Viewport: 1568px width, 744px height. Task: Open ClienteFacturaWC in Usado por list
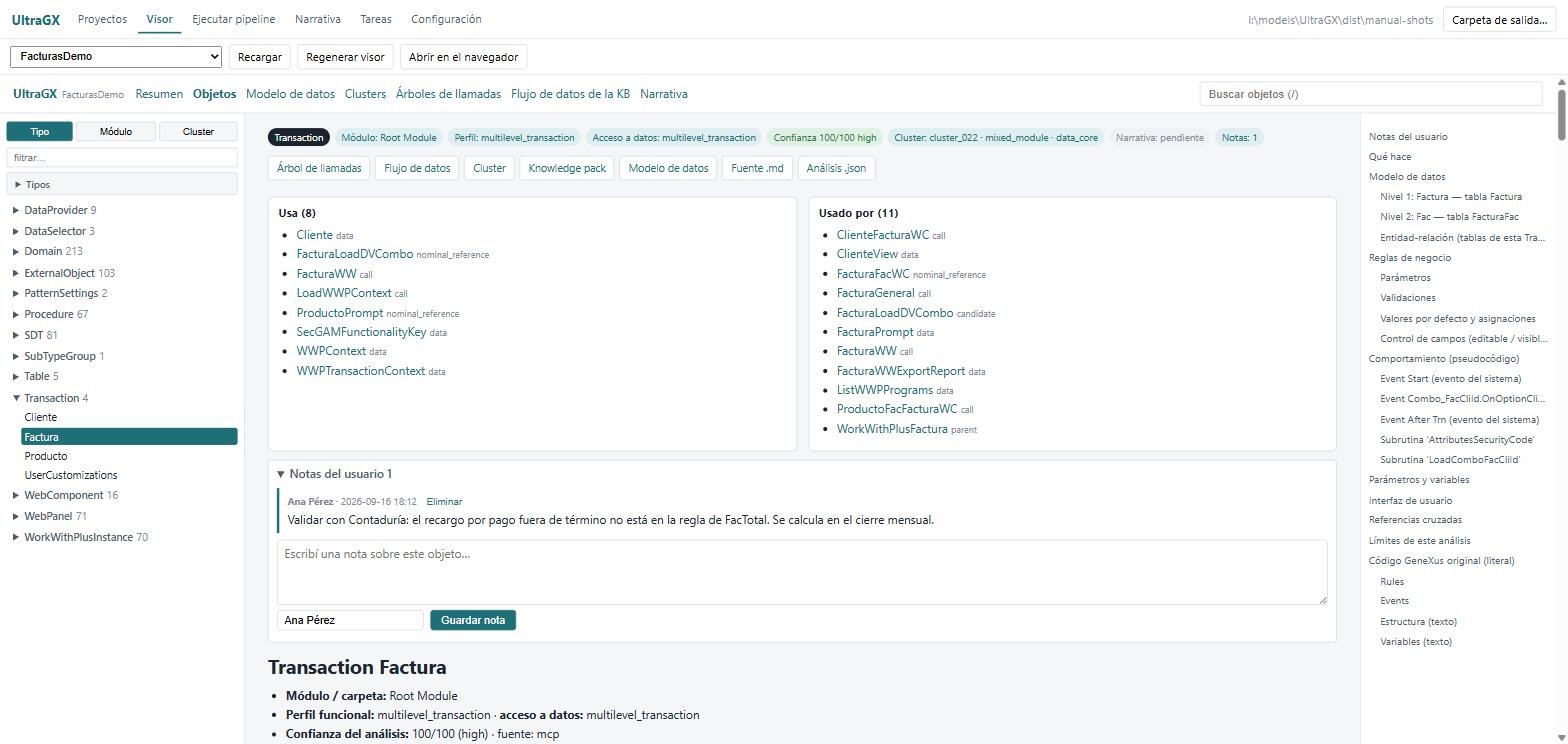[883, 235]
